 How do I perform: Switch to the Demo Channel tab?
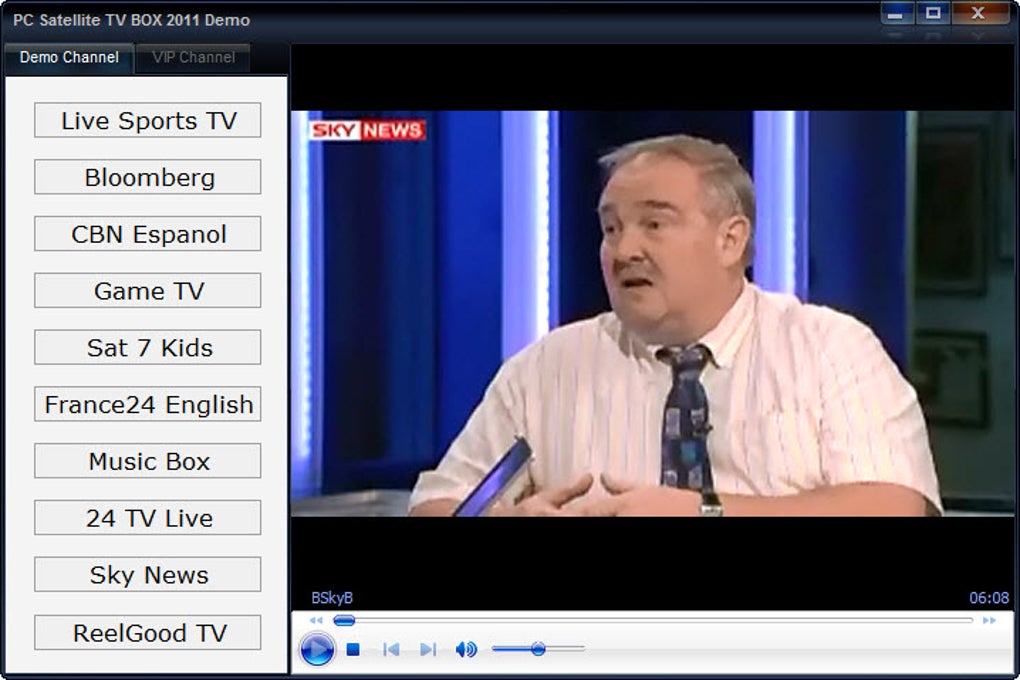point(70,58)
